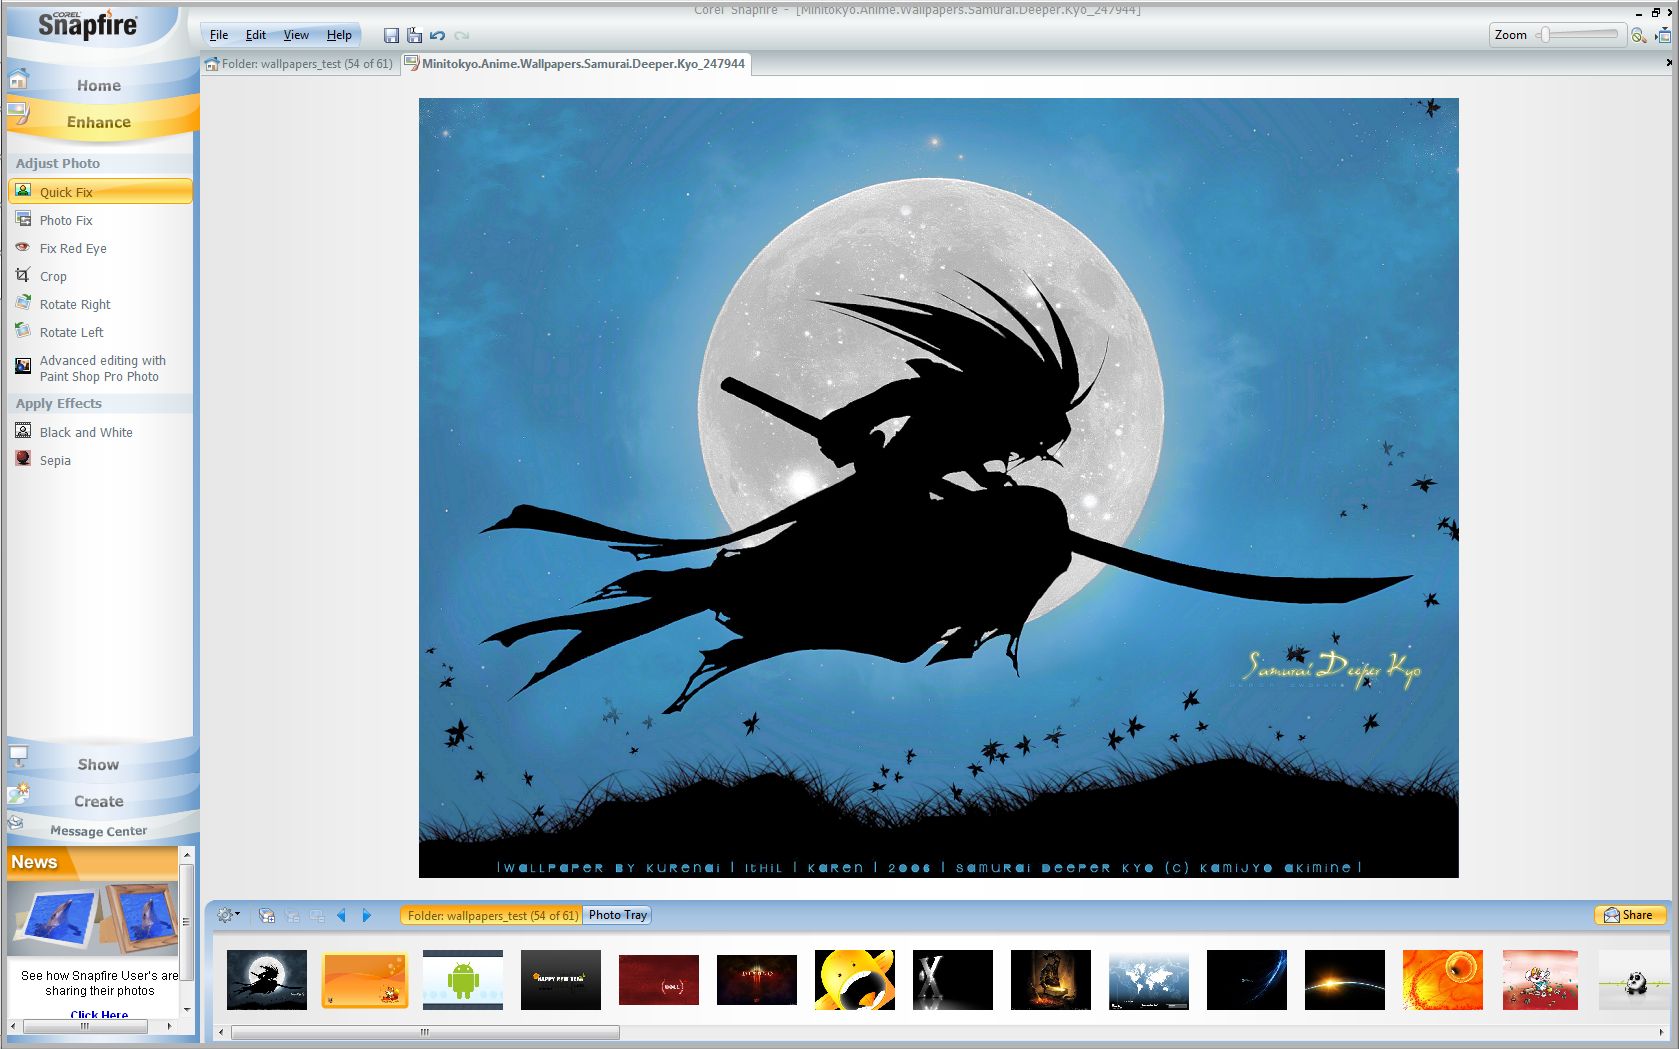Open the Message Center
Image resolution: width=1679 pixels, height=1049 pixels.
99,831
